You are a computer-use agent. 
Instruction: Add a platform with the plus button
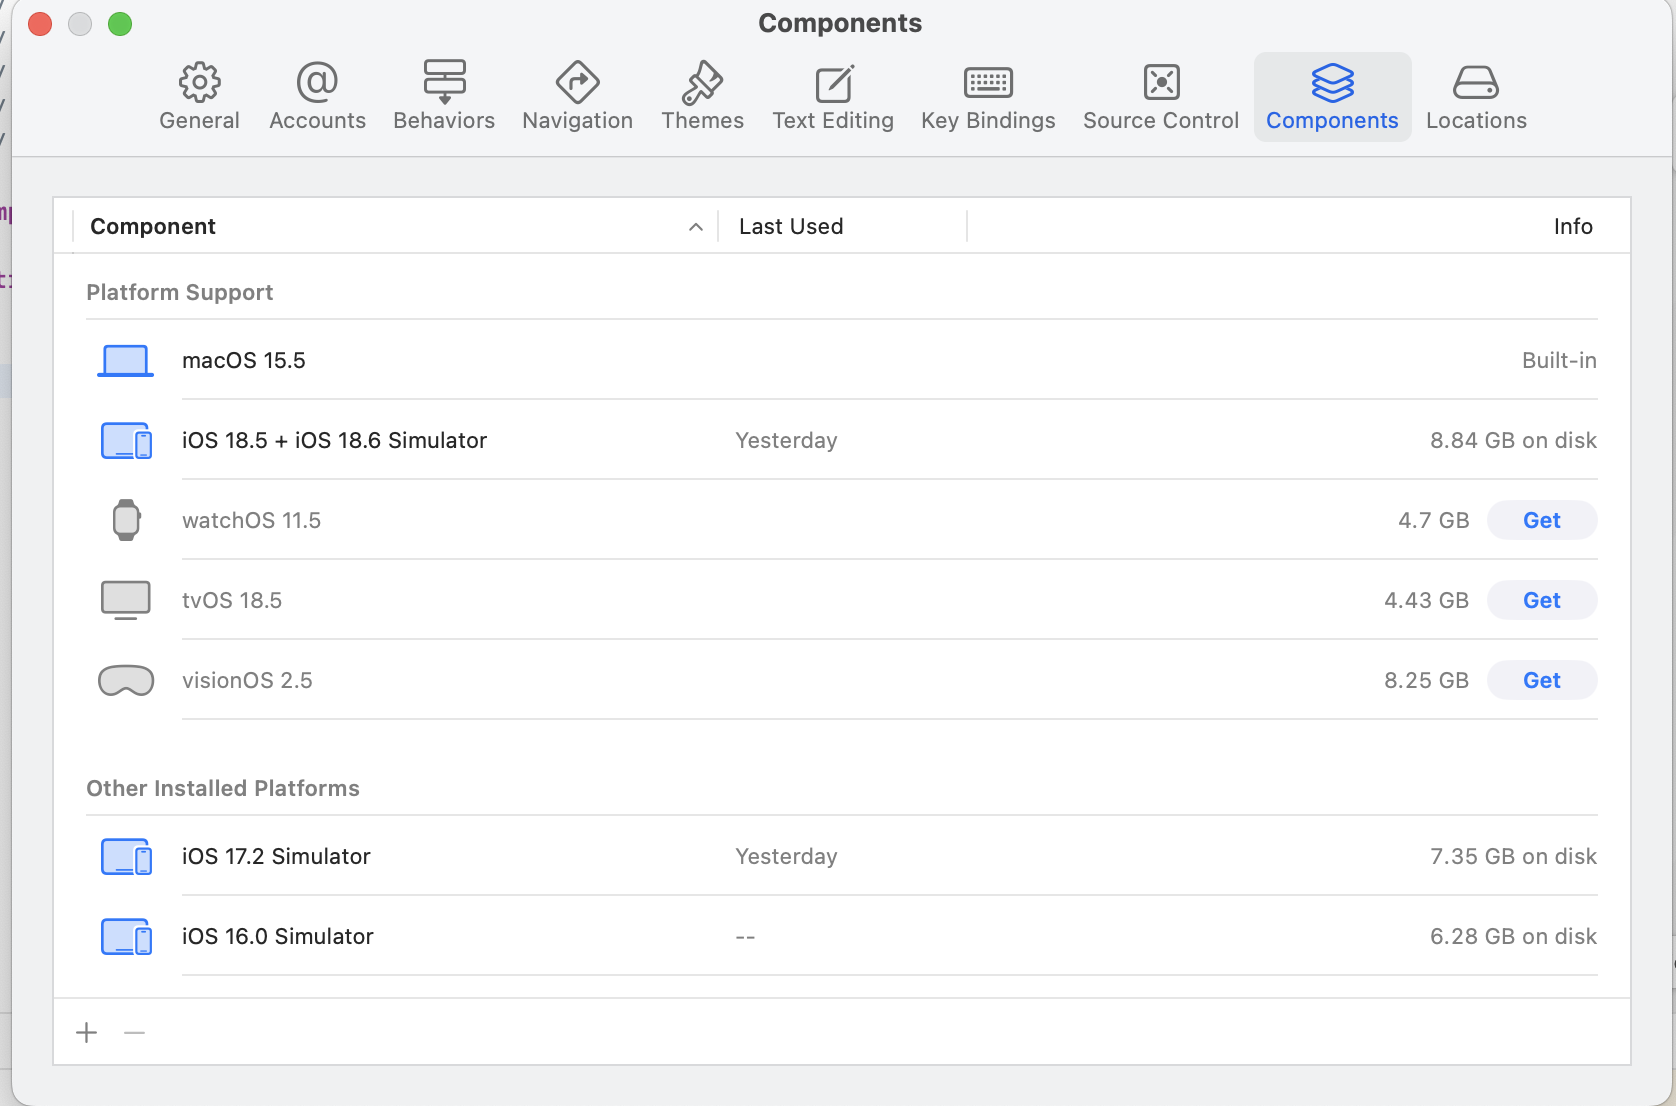point(87,1032)
